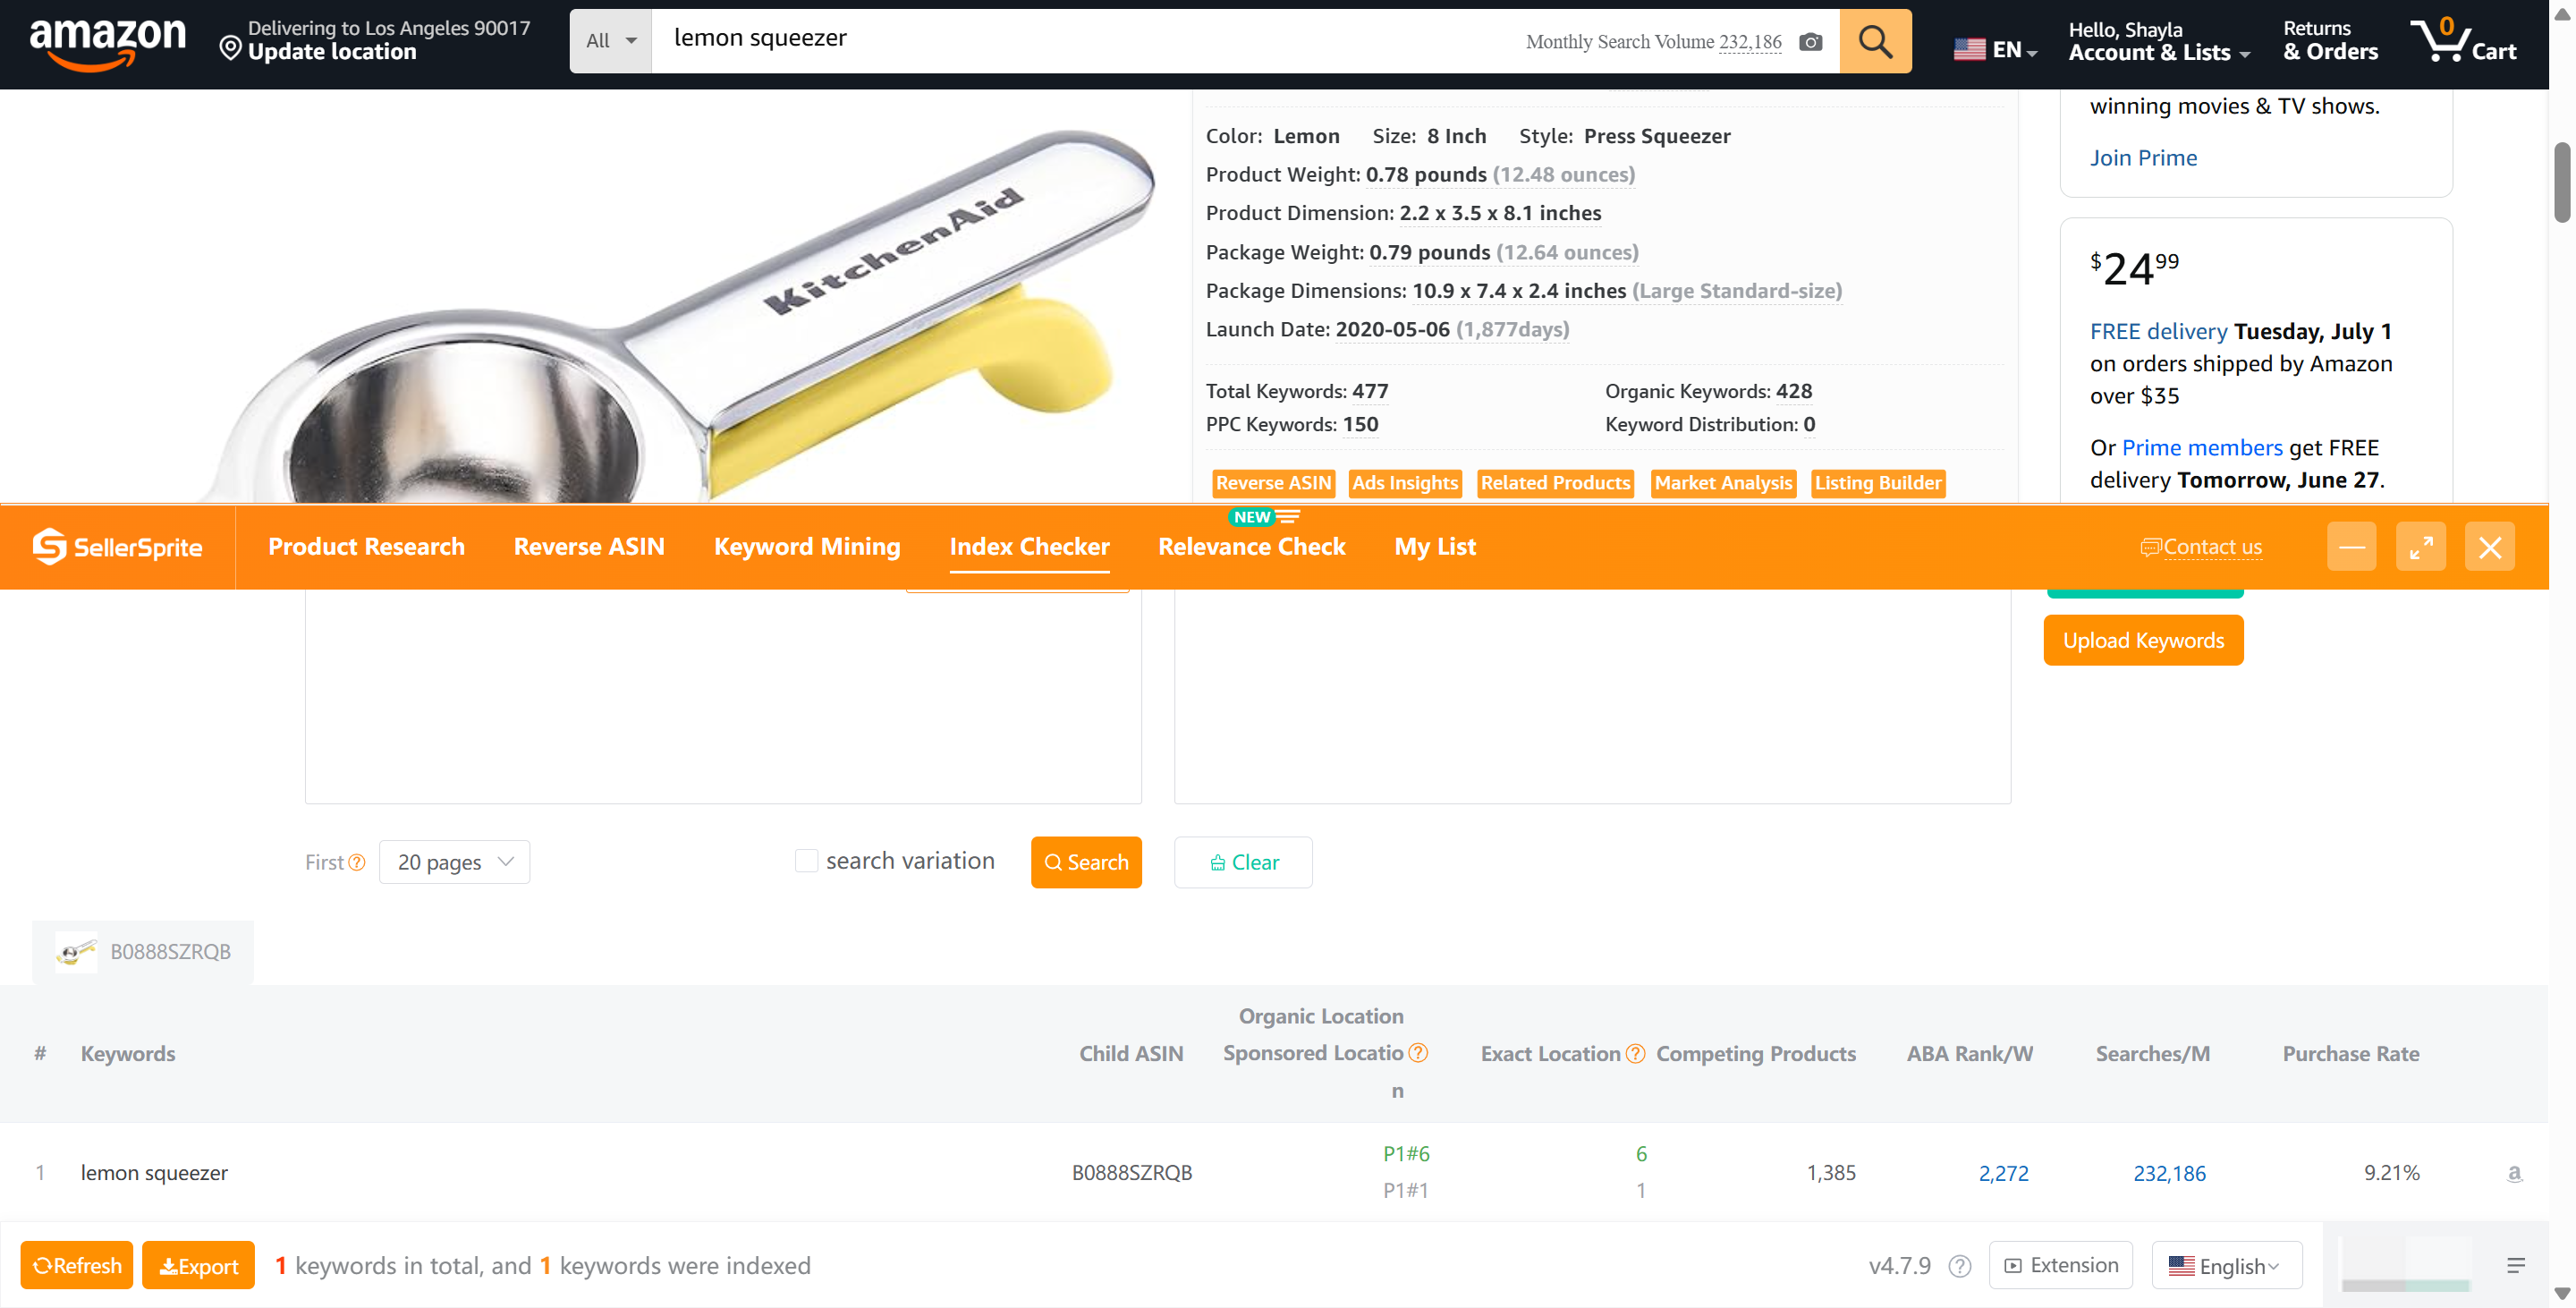
Task: Click the Refresh button
Action: tap(77, 1265)
